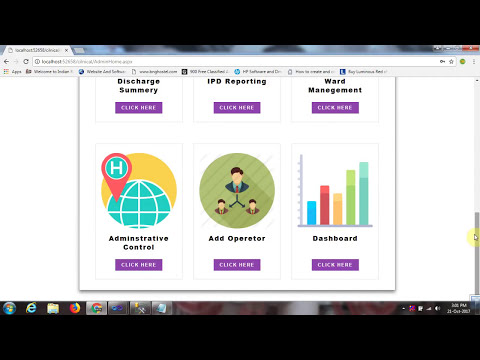Close the localhost browser tab
This screenshot has width=480, height=360.
66,50
